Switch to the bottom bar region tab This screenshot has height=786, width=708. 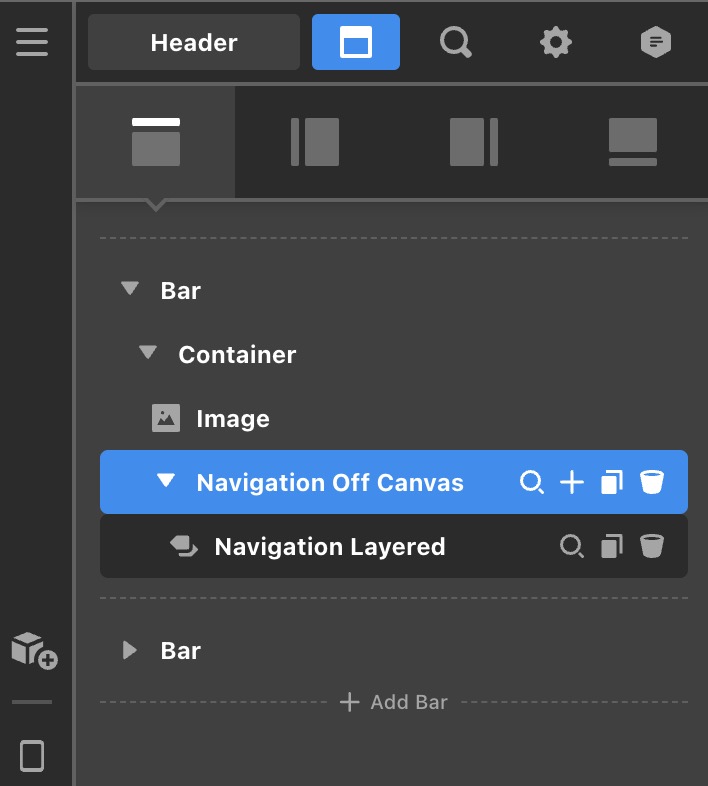tap(633, 142)
